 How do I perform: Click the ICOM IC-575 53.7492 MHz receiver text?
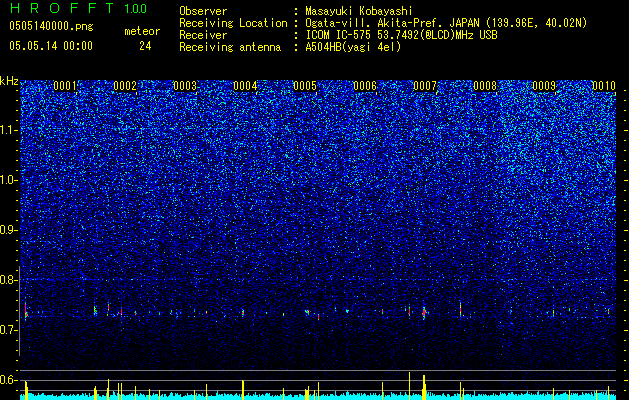(401, 35)
